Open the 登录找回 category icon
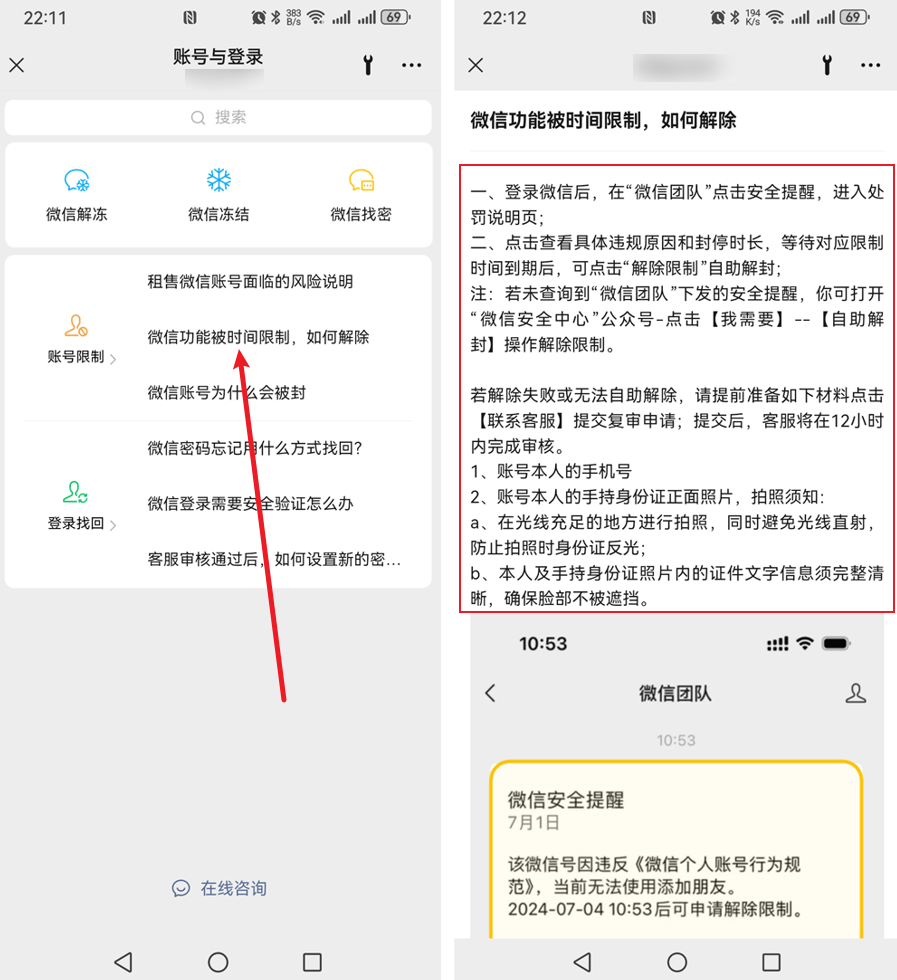The width and height of the screenshot is (897, 980). pos(76,492)
